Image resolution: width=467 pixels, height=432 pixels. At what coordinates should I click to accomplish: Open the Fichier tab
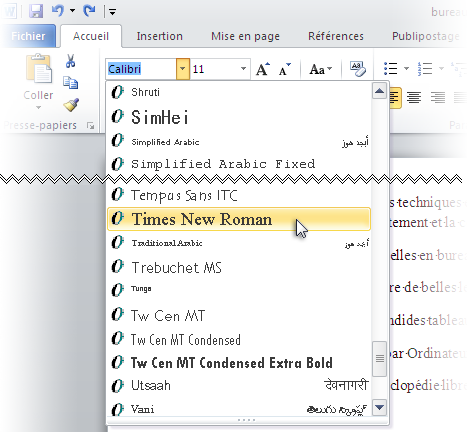coord(28,36)
